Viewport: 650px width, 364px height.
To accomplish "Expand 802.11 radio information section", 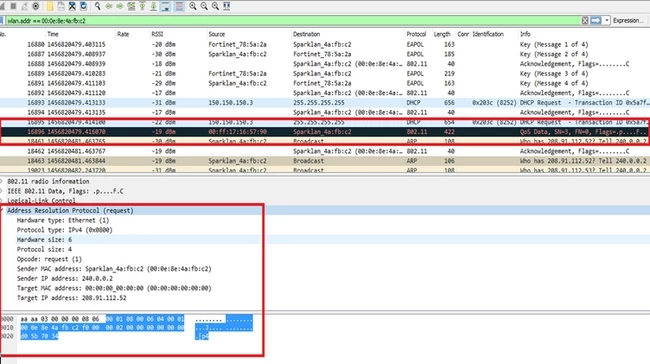I will pos(1,181).
